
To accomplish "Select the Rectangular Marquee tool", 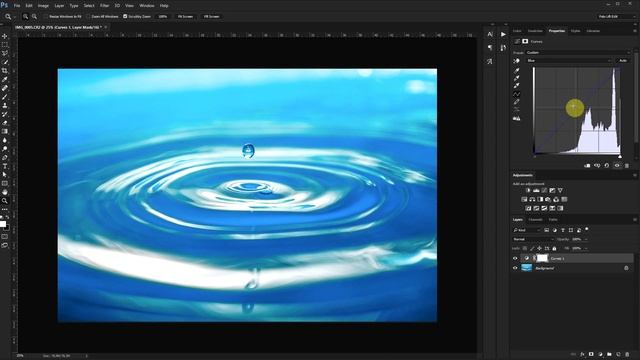I will pos(5,44).
